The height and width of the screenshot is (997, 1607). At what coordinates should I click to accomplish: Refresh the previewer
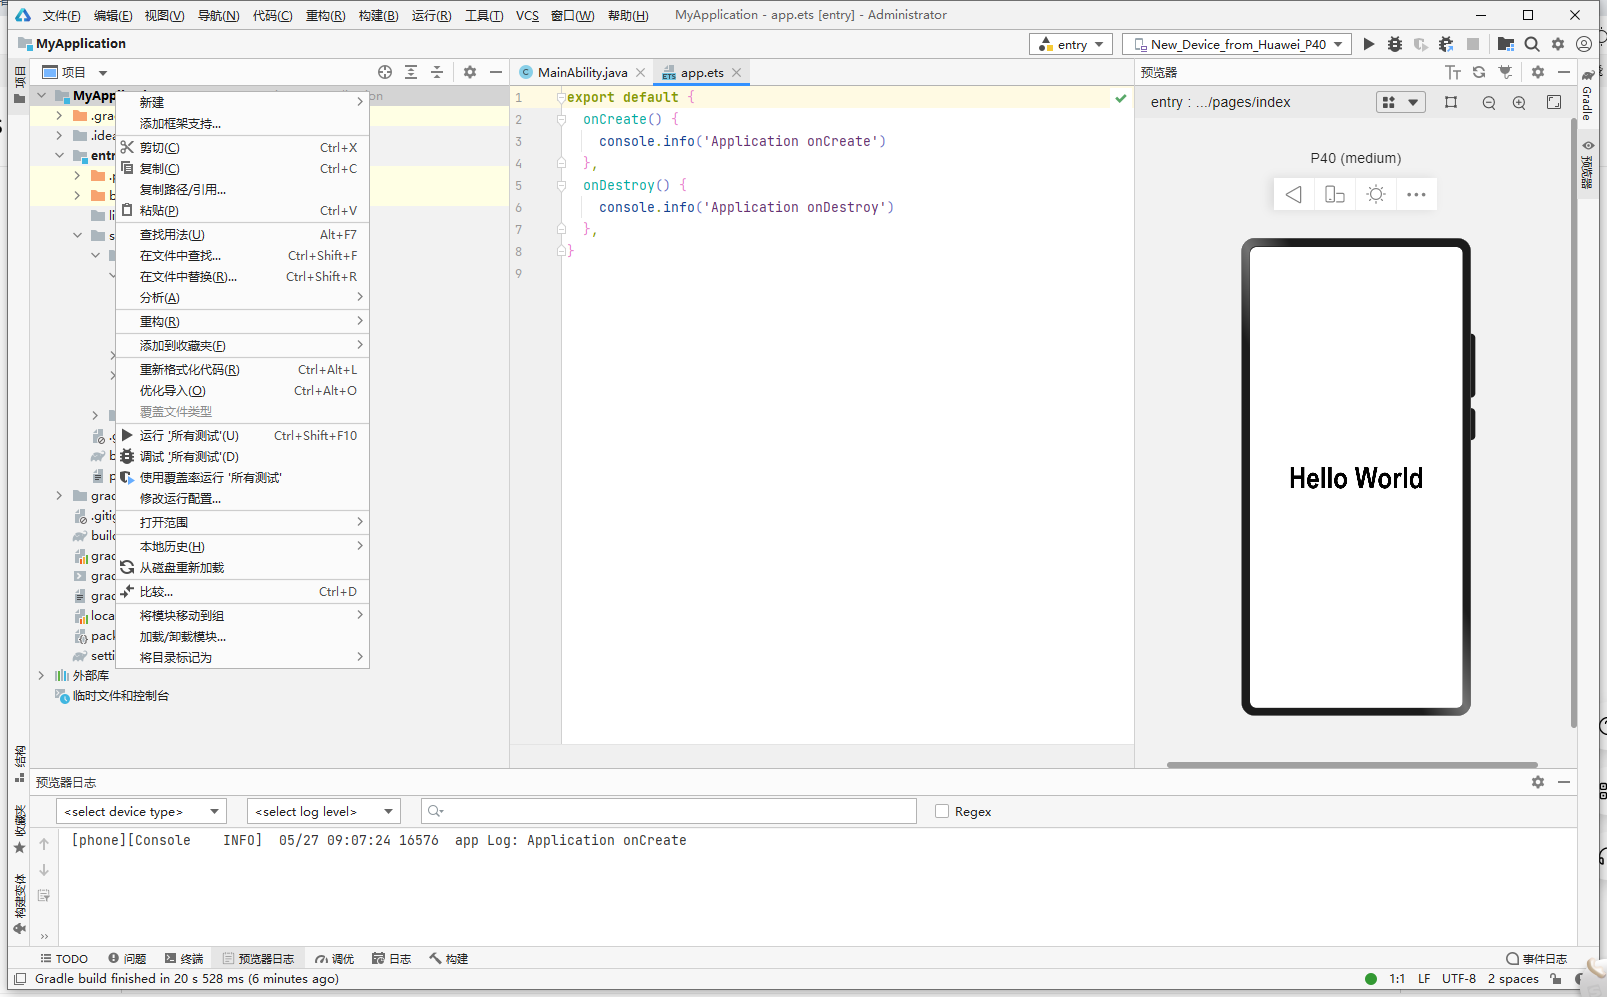[1479, 72]
